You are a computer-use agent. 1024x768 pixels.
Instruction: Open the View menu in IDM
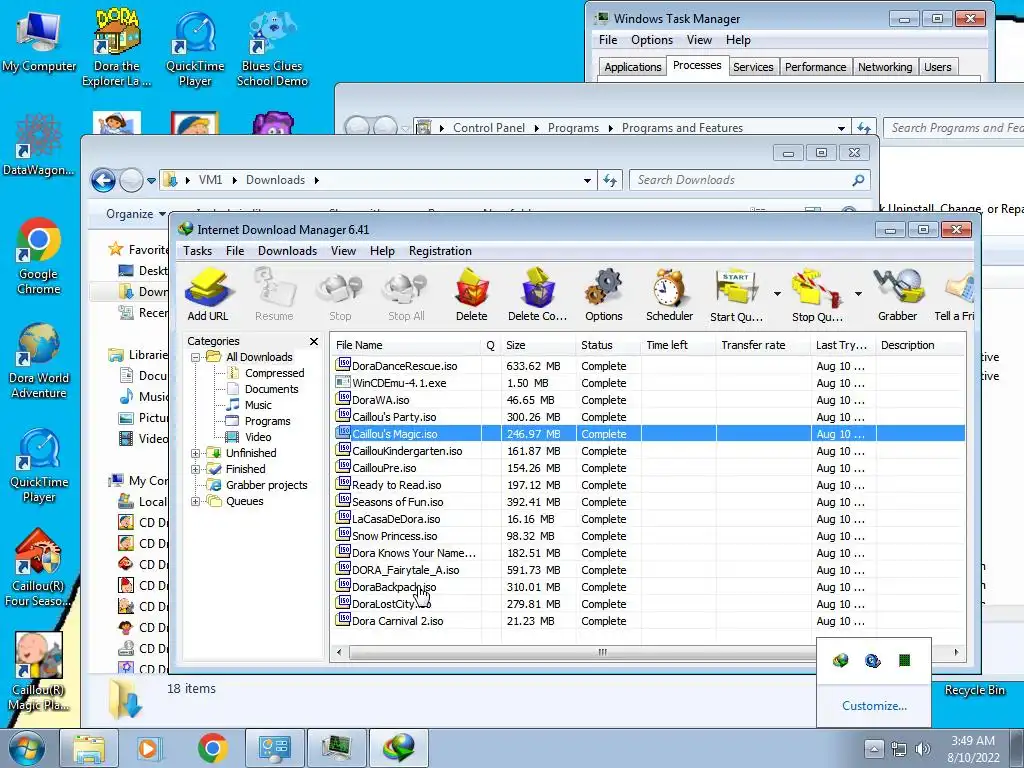click(344, 251)
